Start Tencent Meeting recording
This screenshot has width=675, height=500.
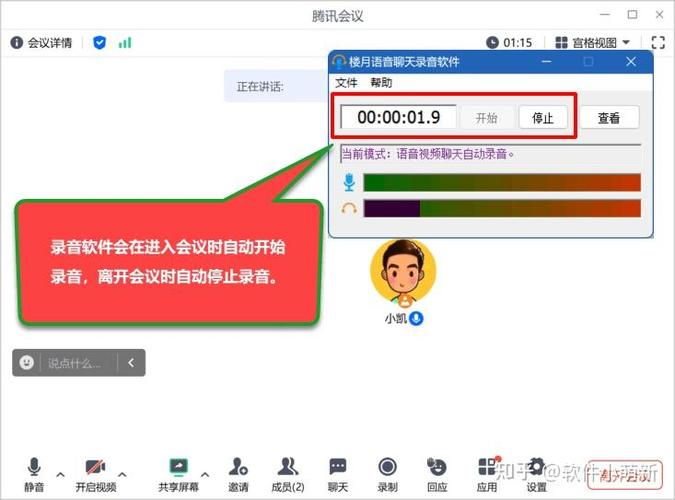pos(387,475)
